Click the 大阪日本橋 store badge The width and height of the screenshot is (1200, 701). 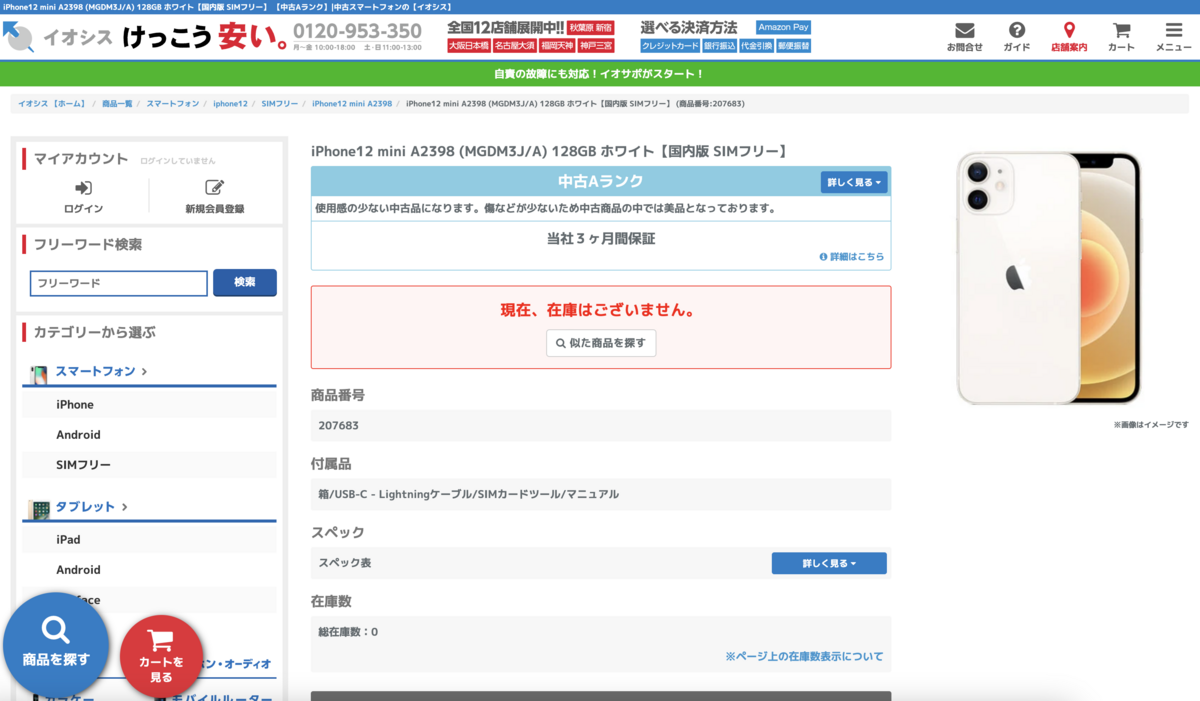coord(469,46)
